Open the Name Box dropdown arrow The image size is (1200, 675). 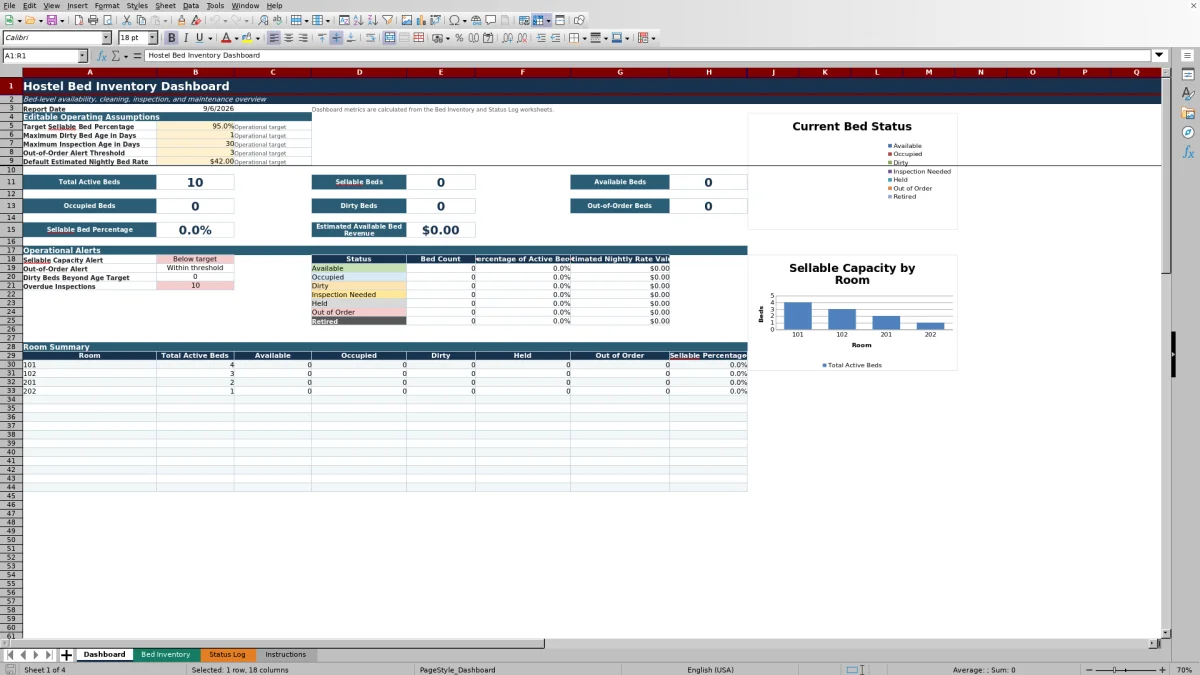(x=82, y=56)
